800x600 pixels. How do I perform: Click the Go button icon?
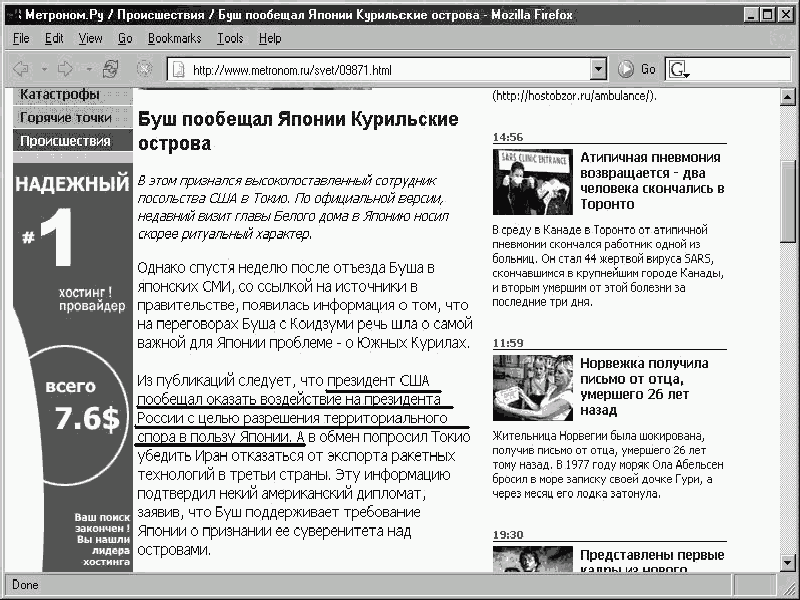coord(627,69)
